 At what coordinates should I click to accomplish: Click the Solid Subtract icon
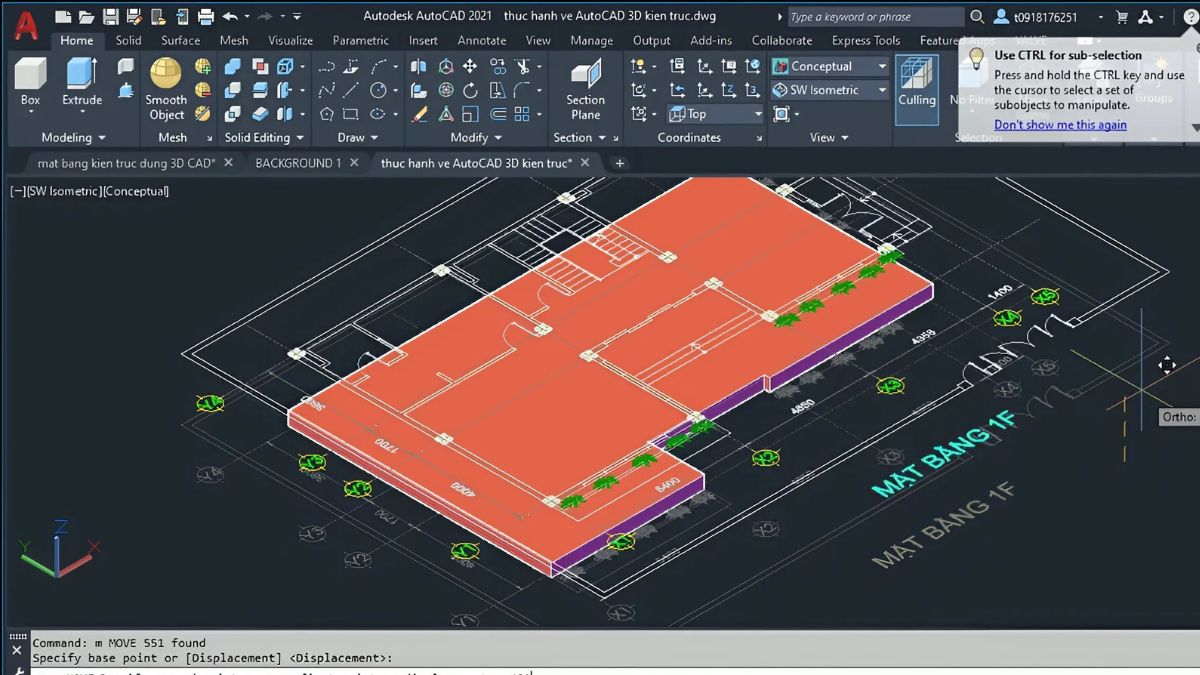[233, 90]
